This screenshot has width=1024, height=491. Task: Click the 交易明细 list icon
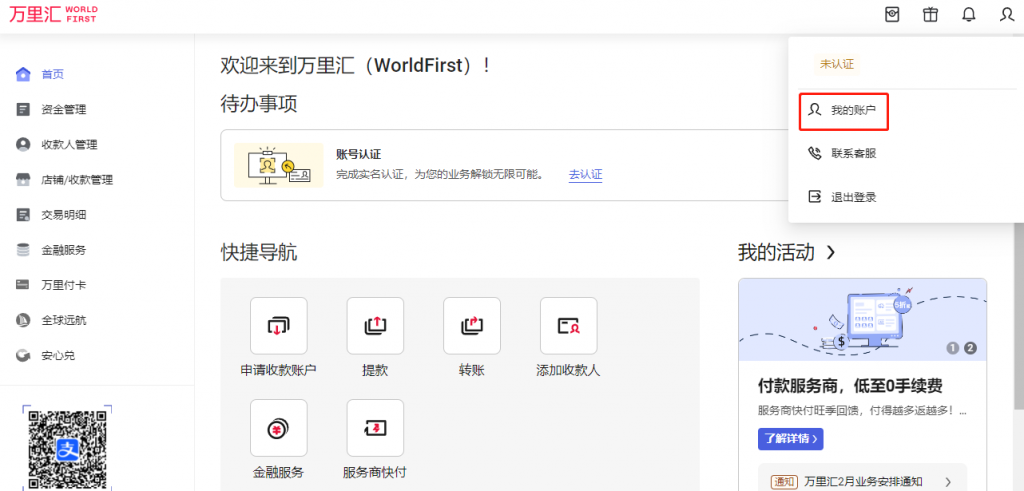click(23, 214)
